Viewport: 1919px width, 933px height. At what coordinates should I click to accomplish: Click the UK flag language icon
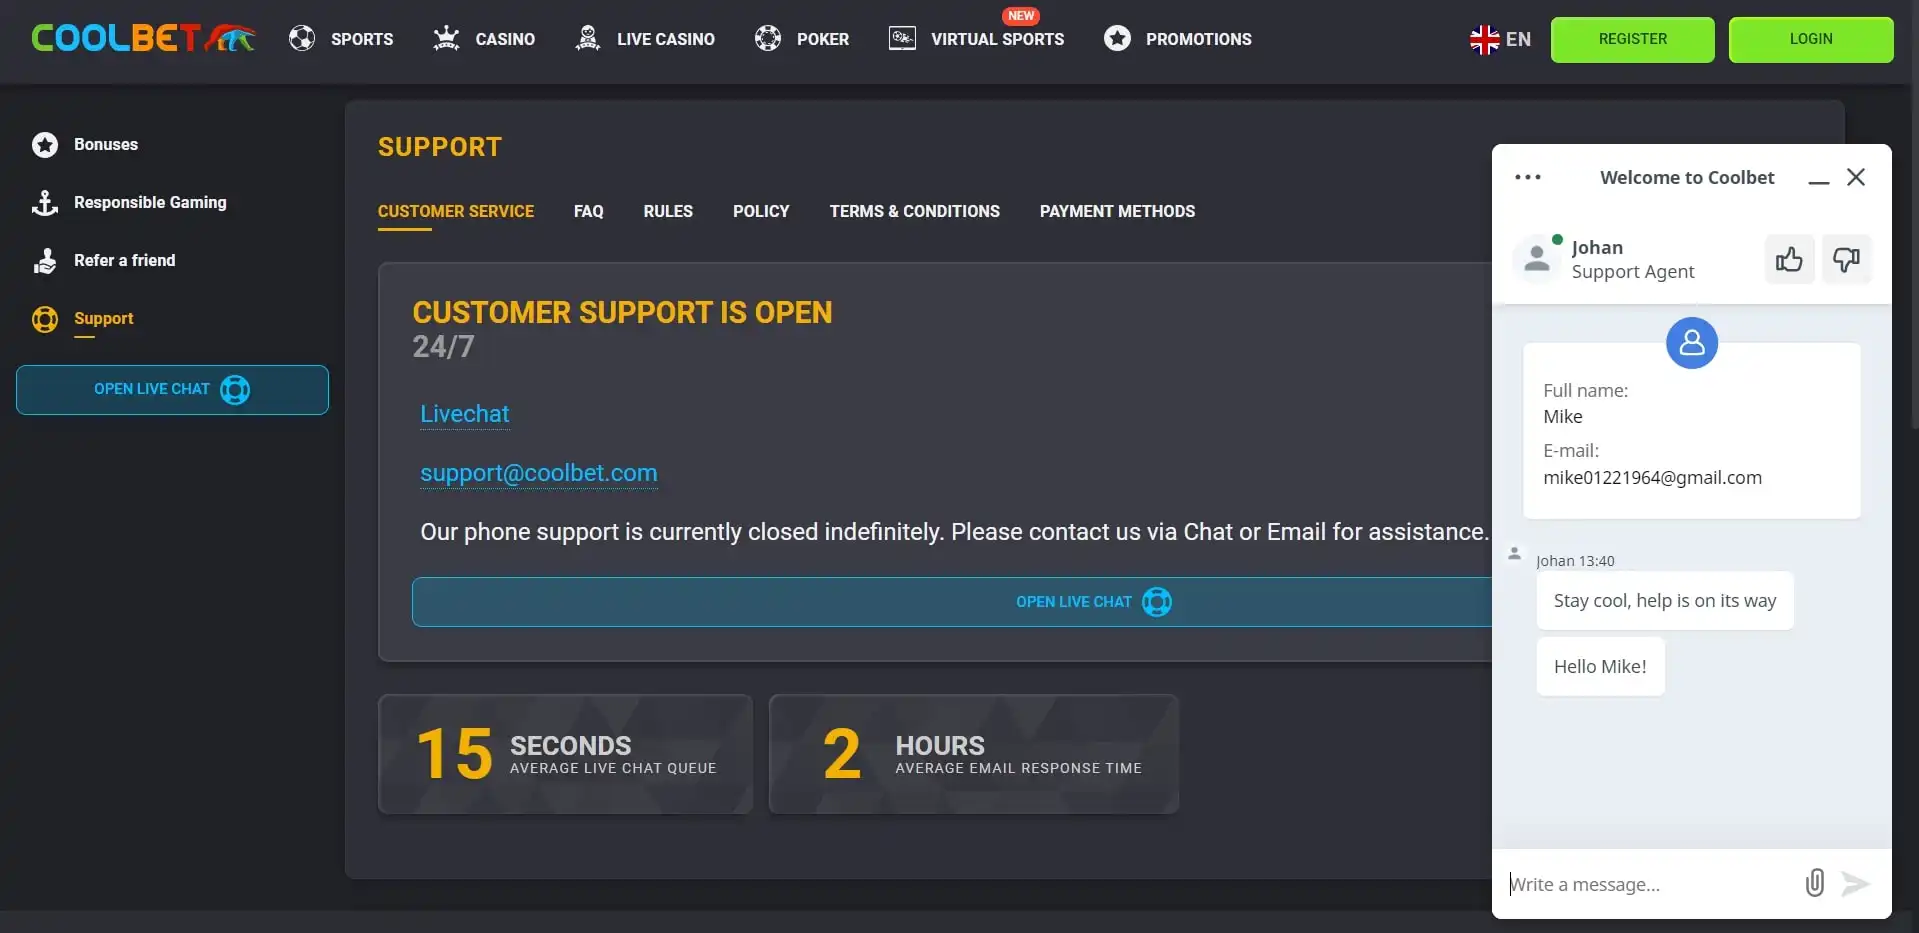[1484, 39]
